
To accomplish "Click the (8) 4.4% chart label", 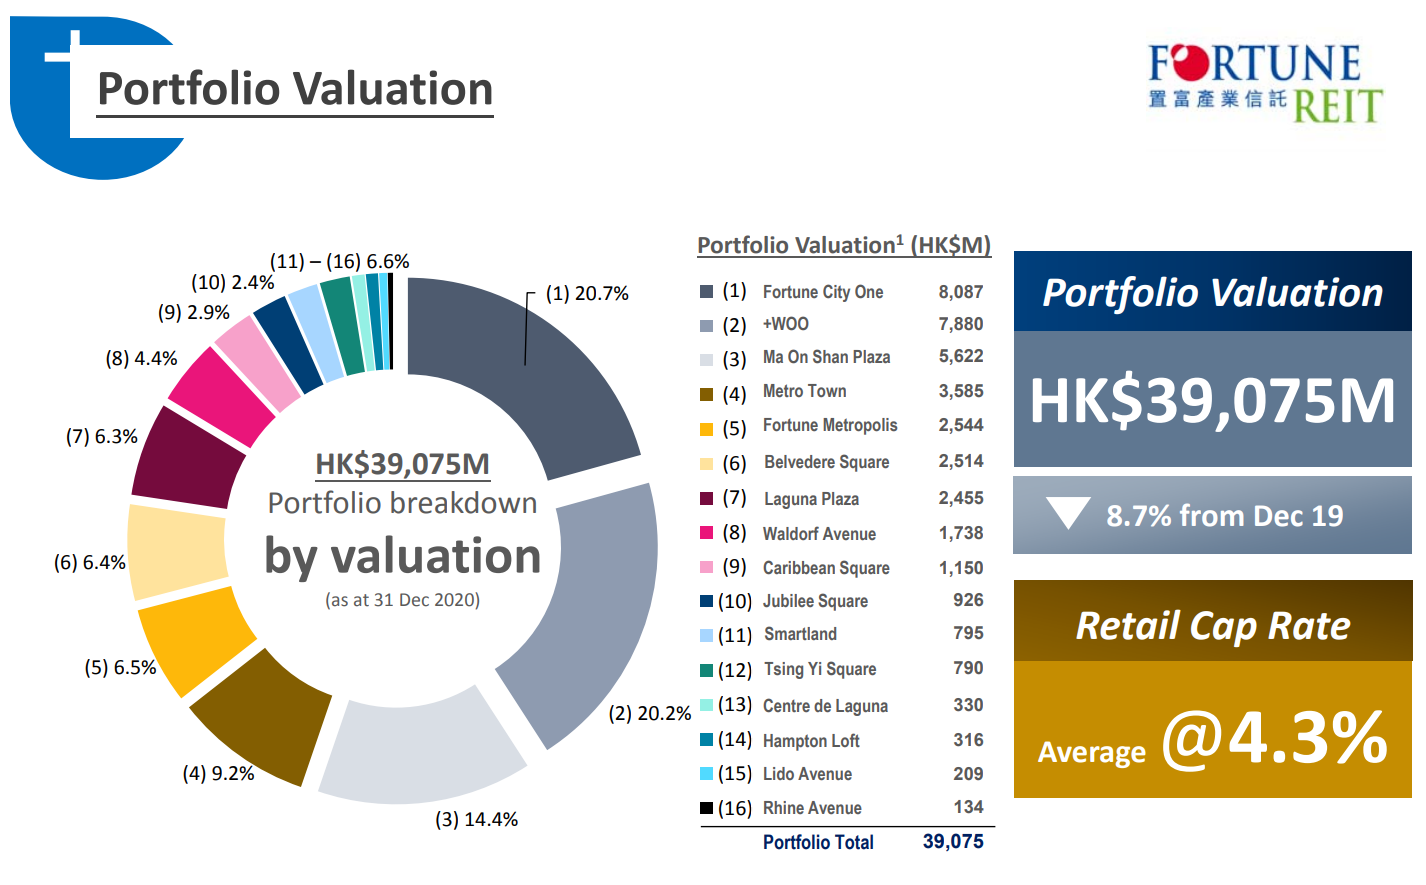I will (141, 358).
